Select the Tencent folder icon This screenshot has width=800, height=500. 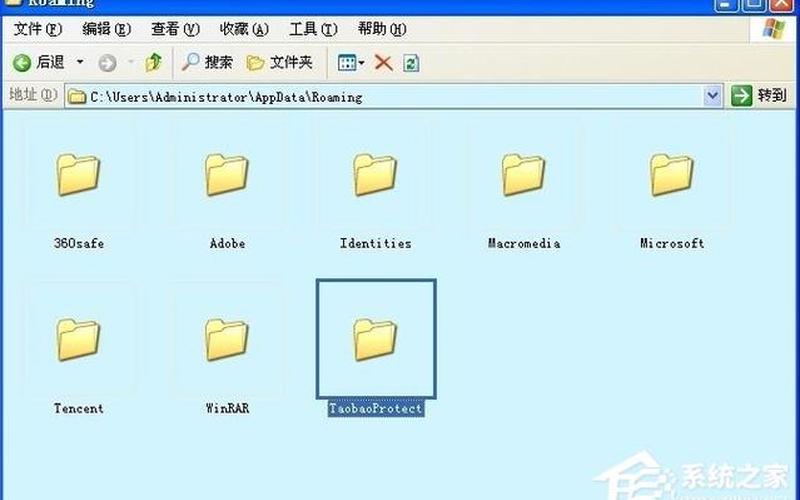click(78, 340)
